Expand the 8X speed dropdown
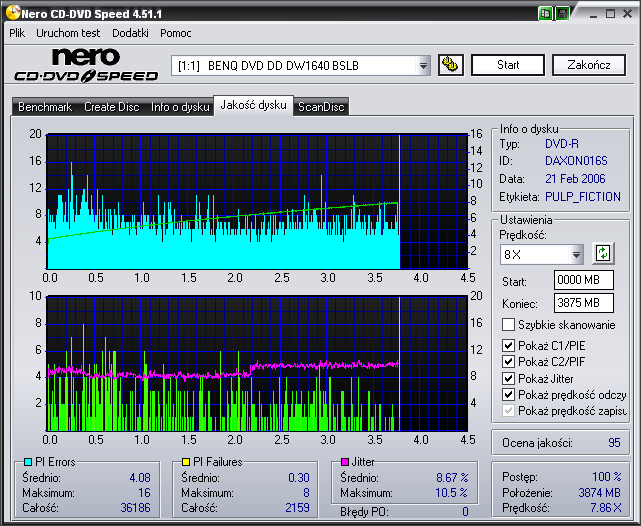Image resolution: width=641 pixels, height=526 pixels. pyautogui.click(x=576, y=255)
